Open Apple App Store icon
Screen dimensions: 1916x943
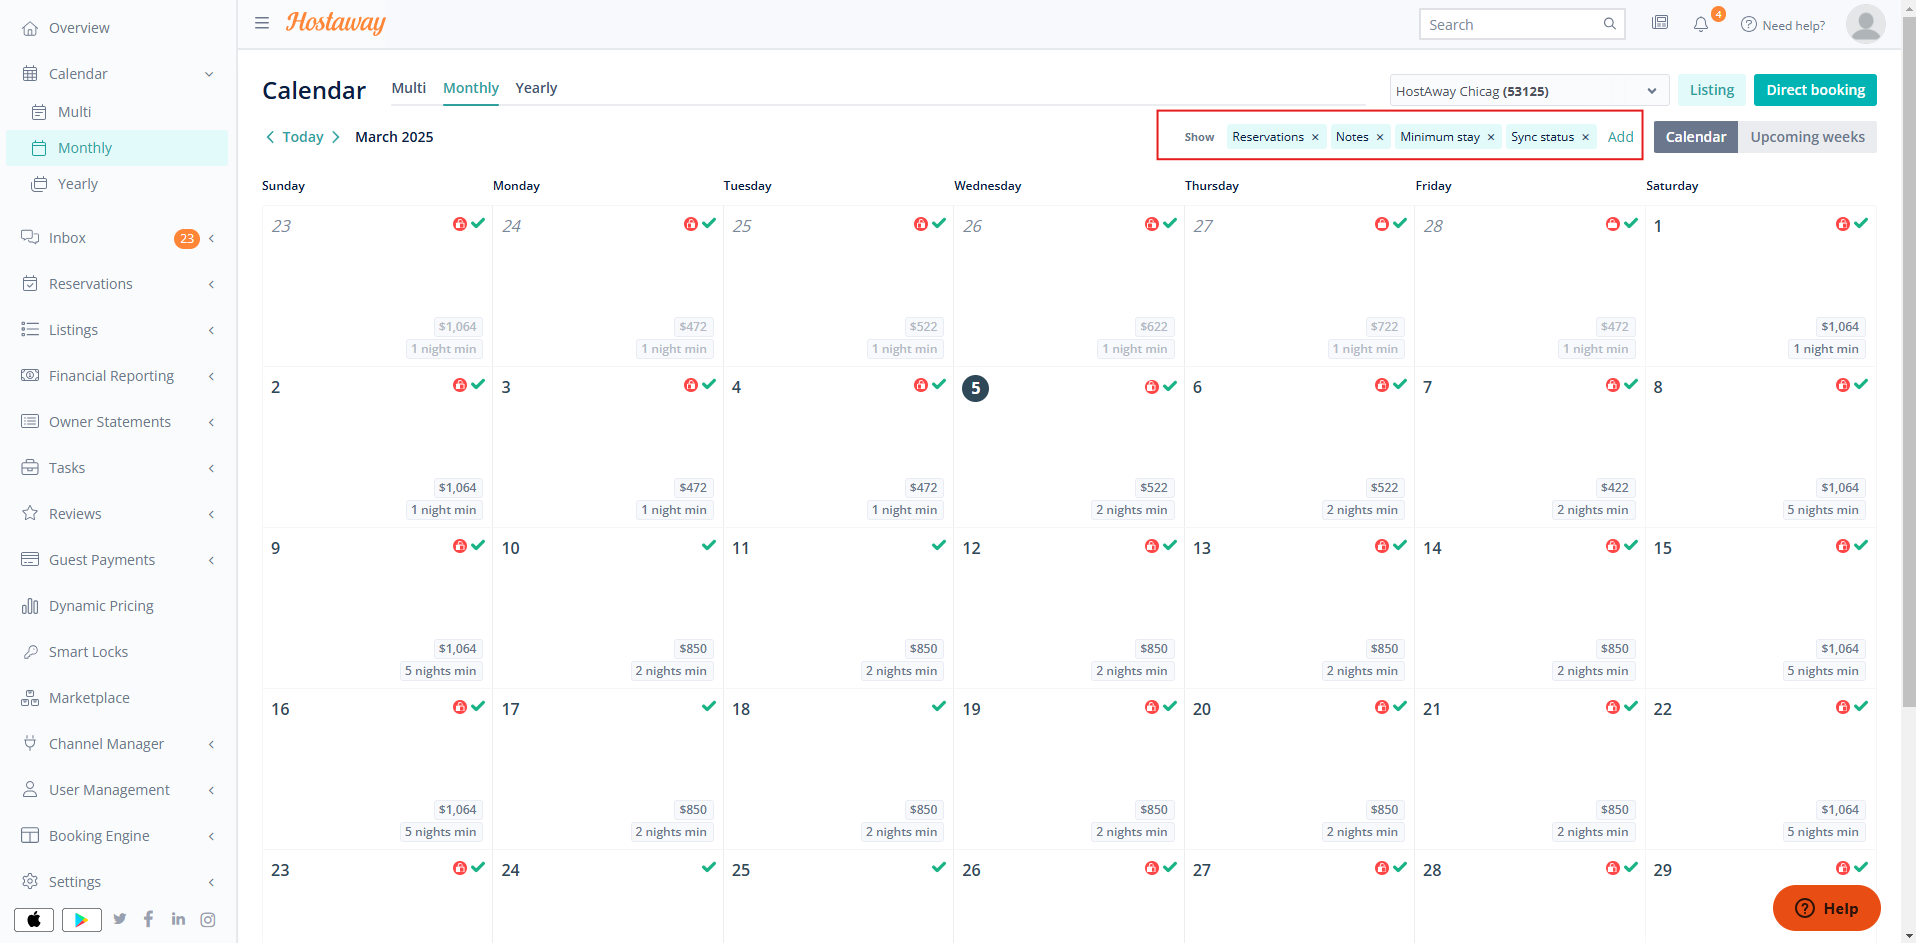tap(34, 919)
